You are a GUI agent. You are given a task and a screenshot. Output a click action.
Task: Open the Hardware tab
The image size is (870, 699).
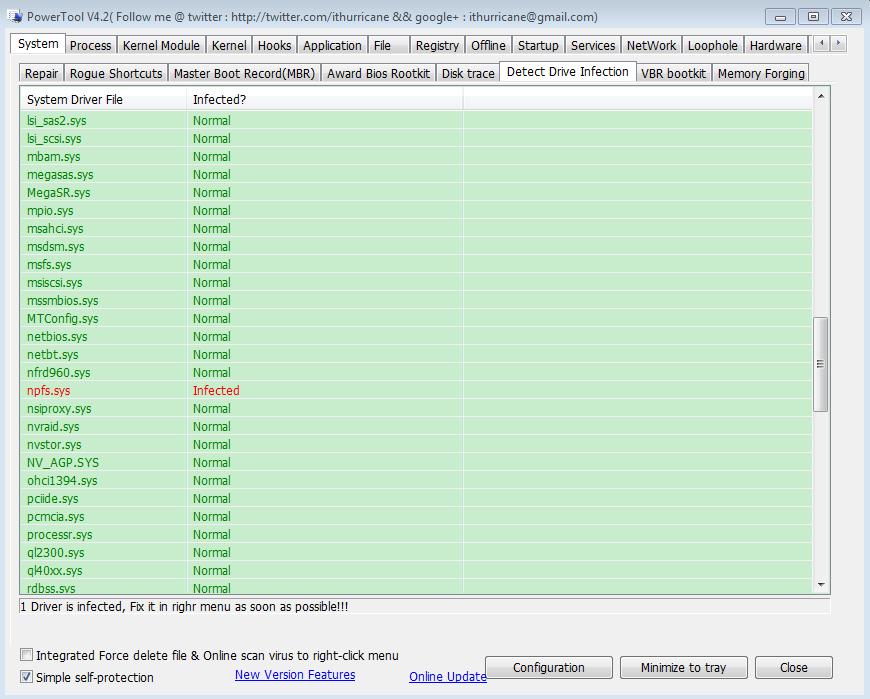(776, 45)
